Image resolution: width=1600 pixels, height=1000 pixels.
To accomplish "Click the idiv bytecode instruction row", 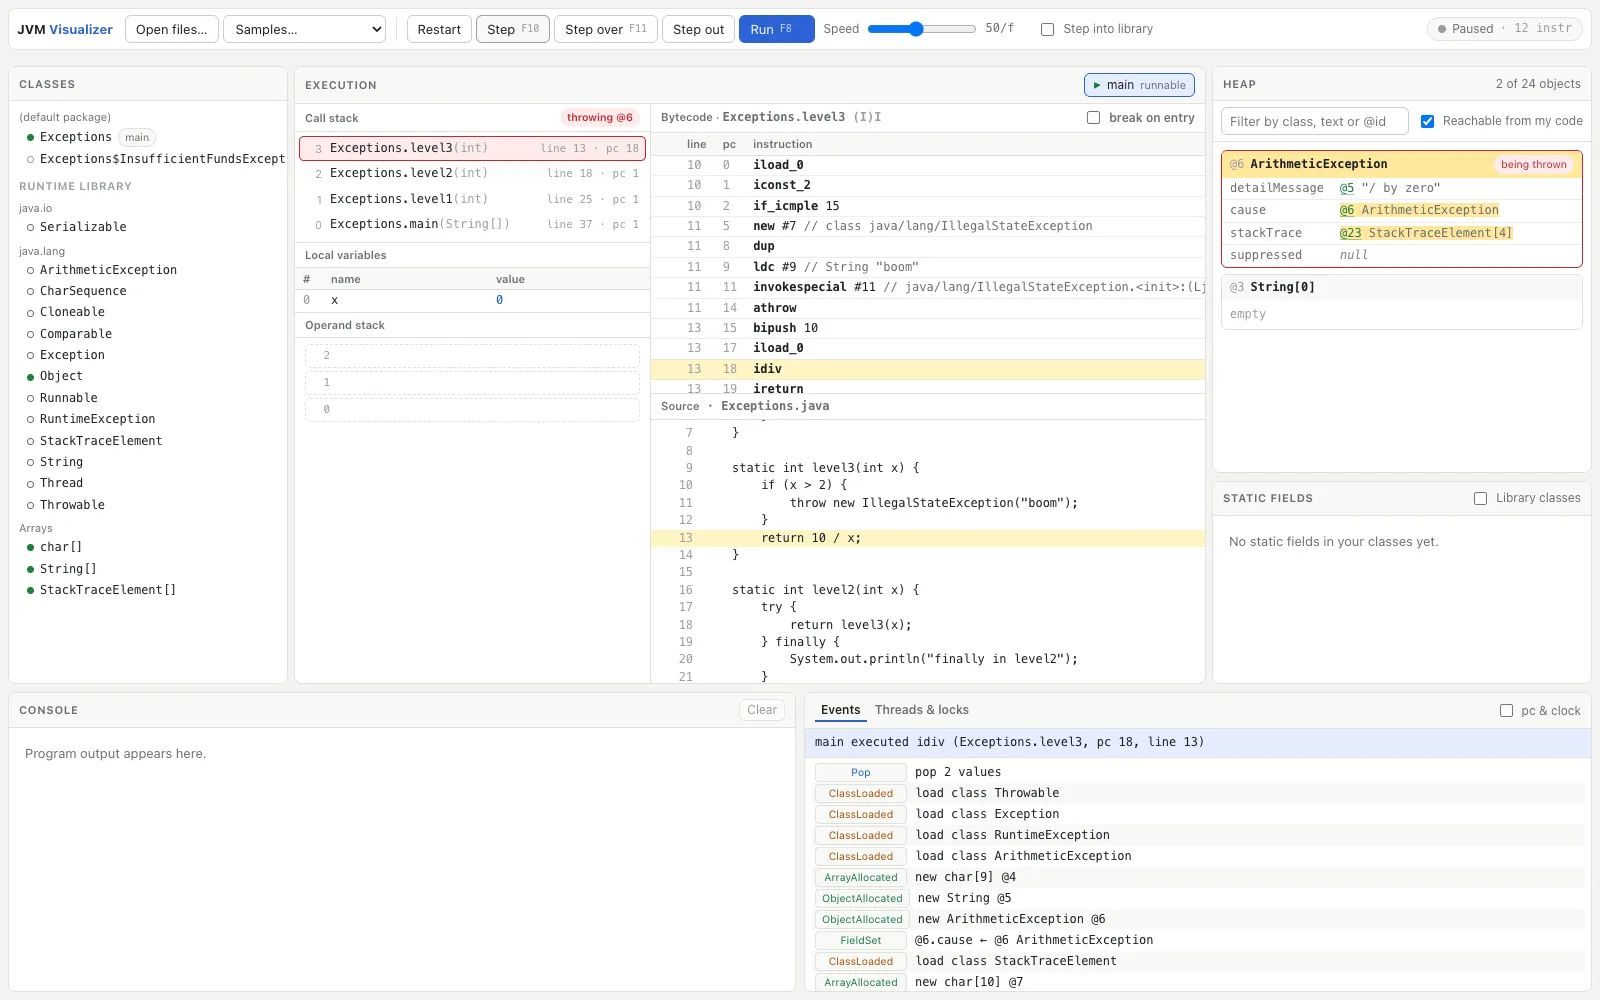I will click(928, 369).
